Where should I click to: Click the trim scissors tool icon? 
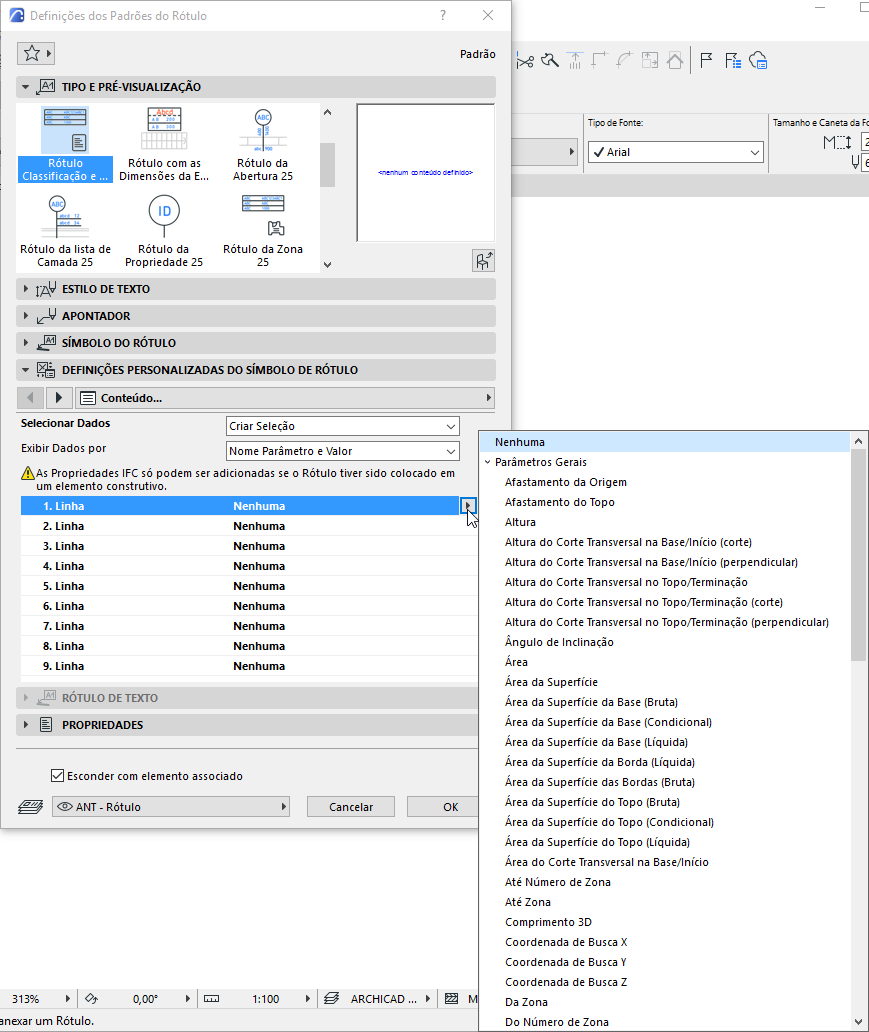click(x=525, y=61)
